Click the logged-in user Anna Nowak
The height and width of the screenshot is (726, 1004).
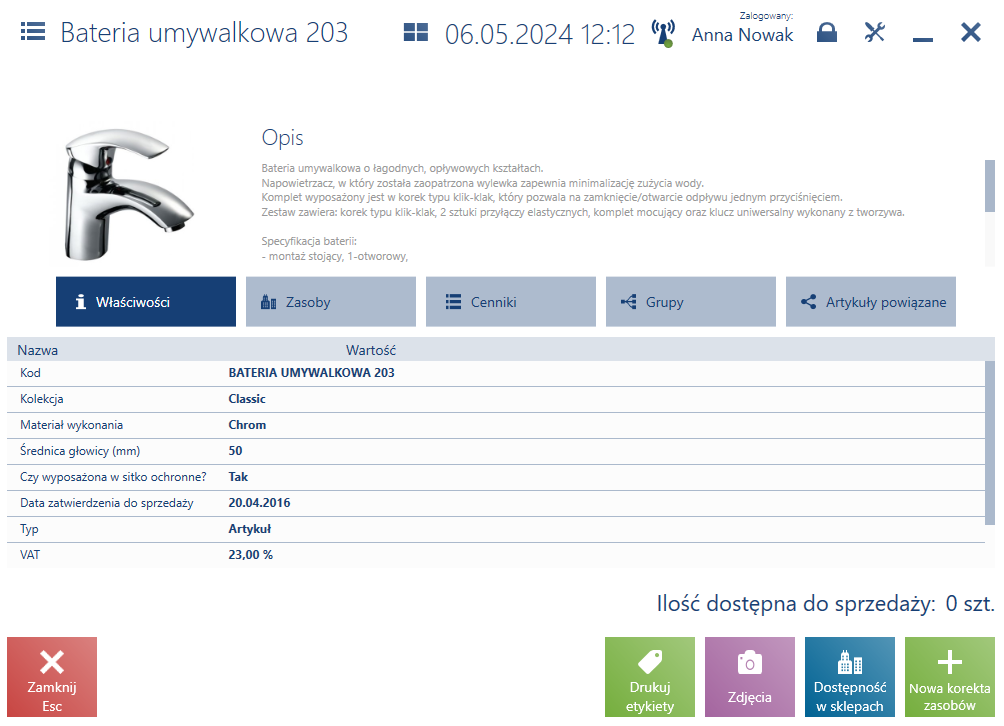[x=742, y=35]
